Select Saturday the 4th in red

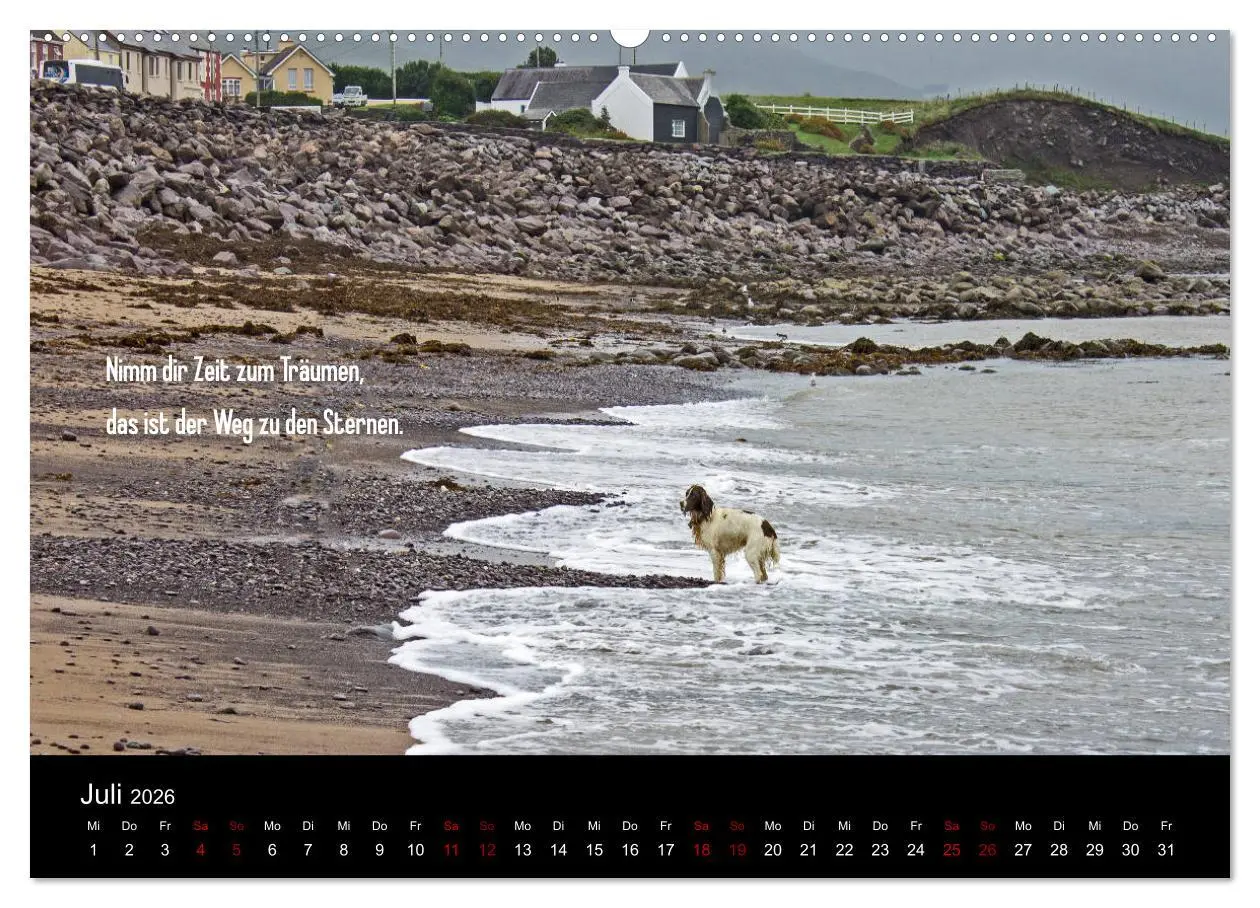200,850
